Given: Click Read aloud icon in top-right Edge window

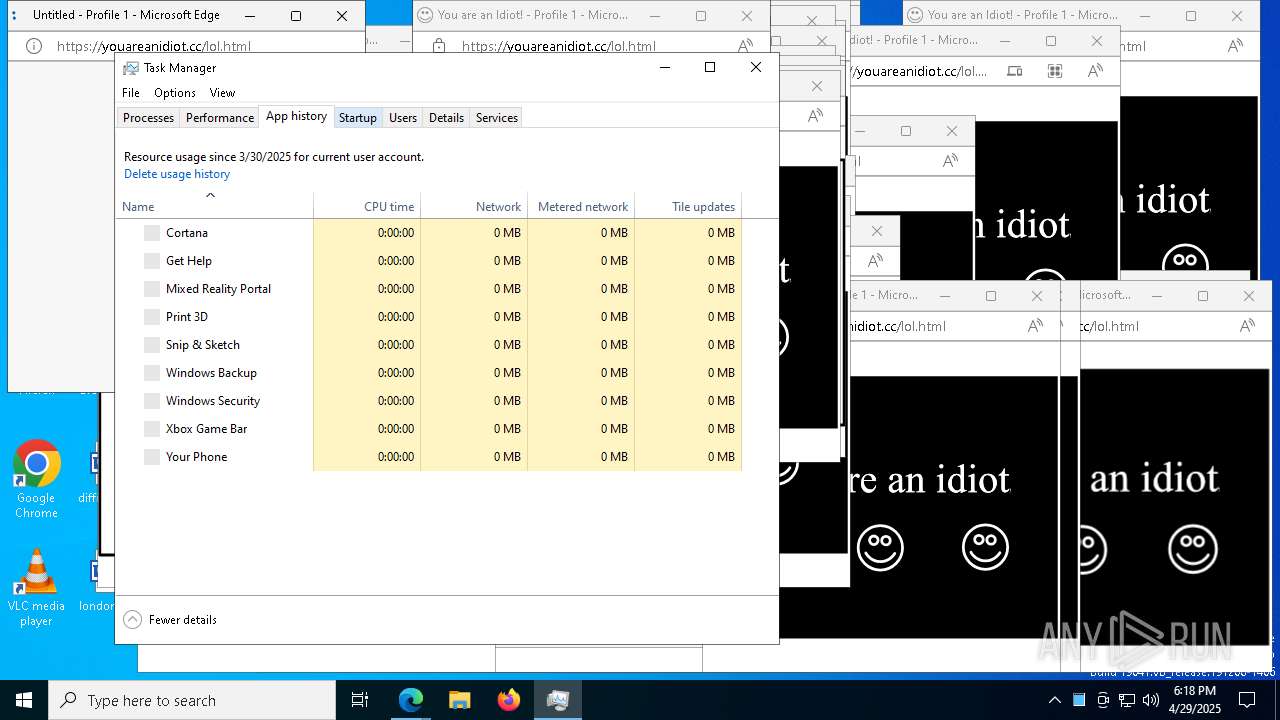Looking at the screenshot, I should point(1236,46).
